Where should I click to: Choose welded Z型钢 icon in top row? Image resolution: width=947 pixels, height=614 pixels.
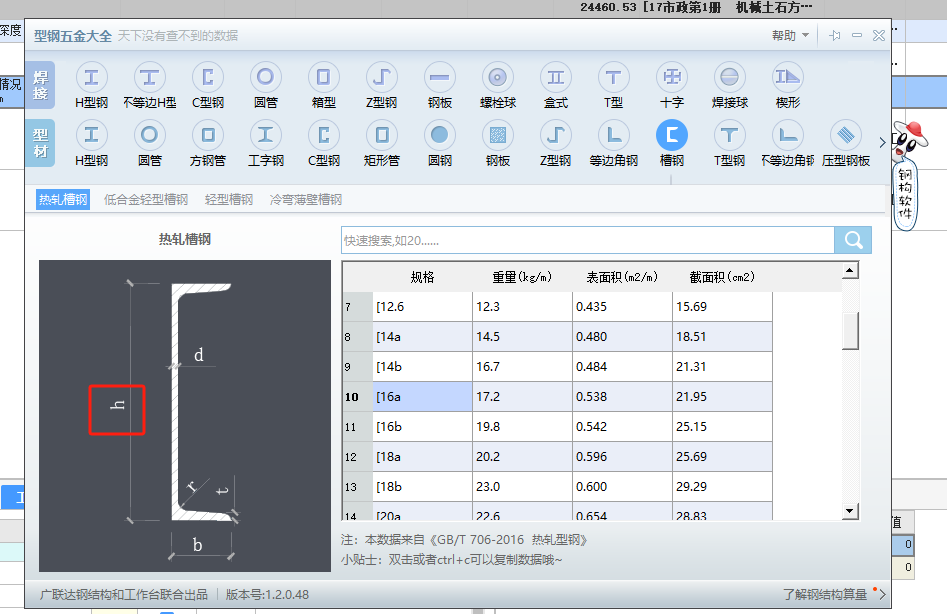381,77
